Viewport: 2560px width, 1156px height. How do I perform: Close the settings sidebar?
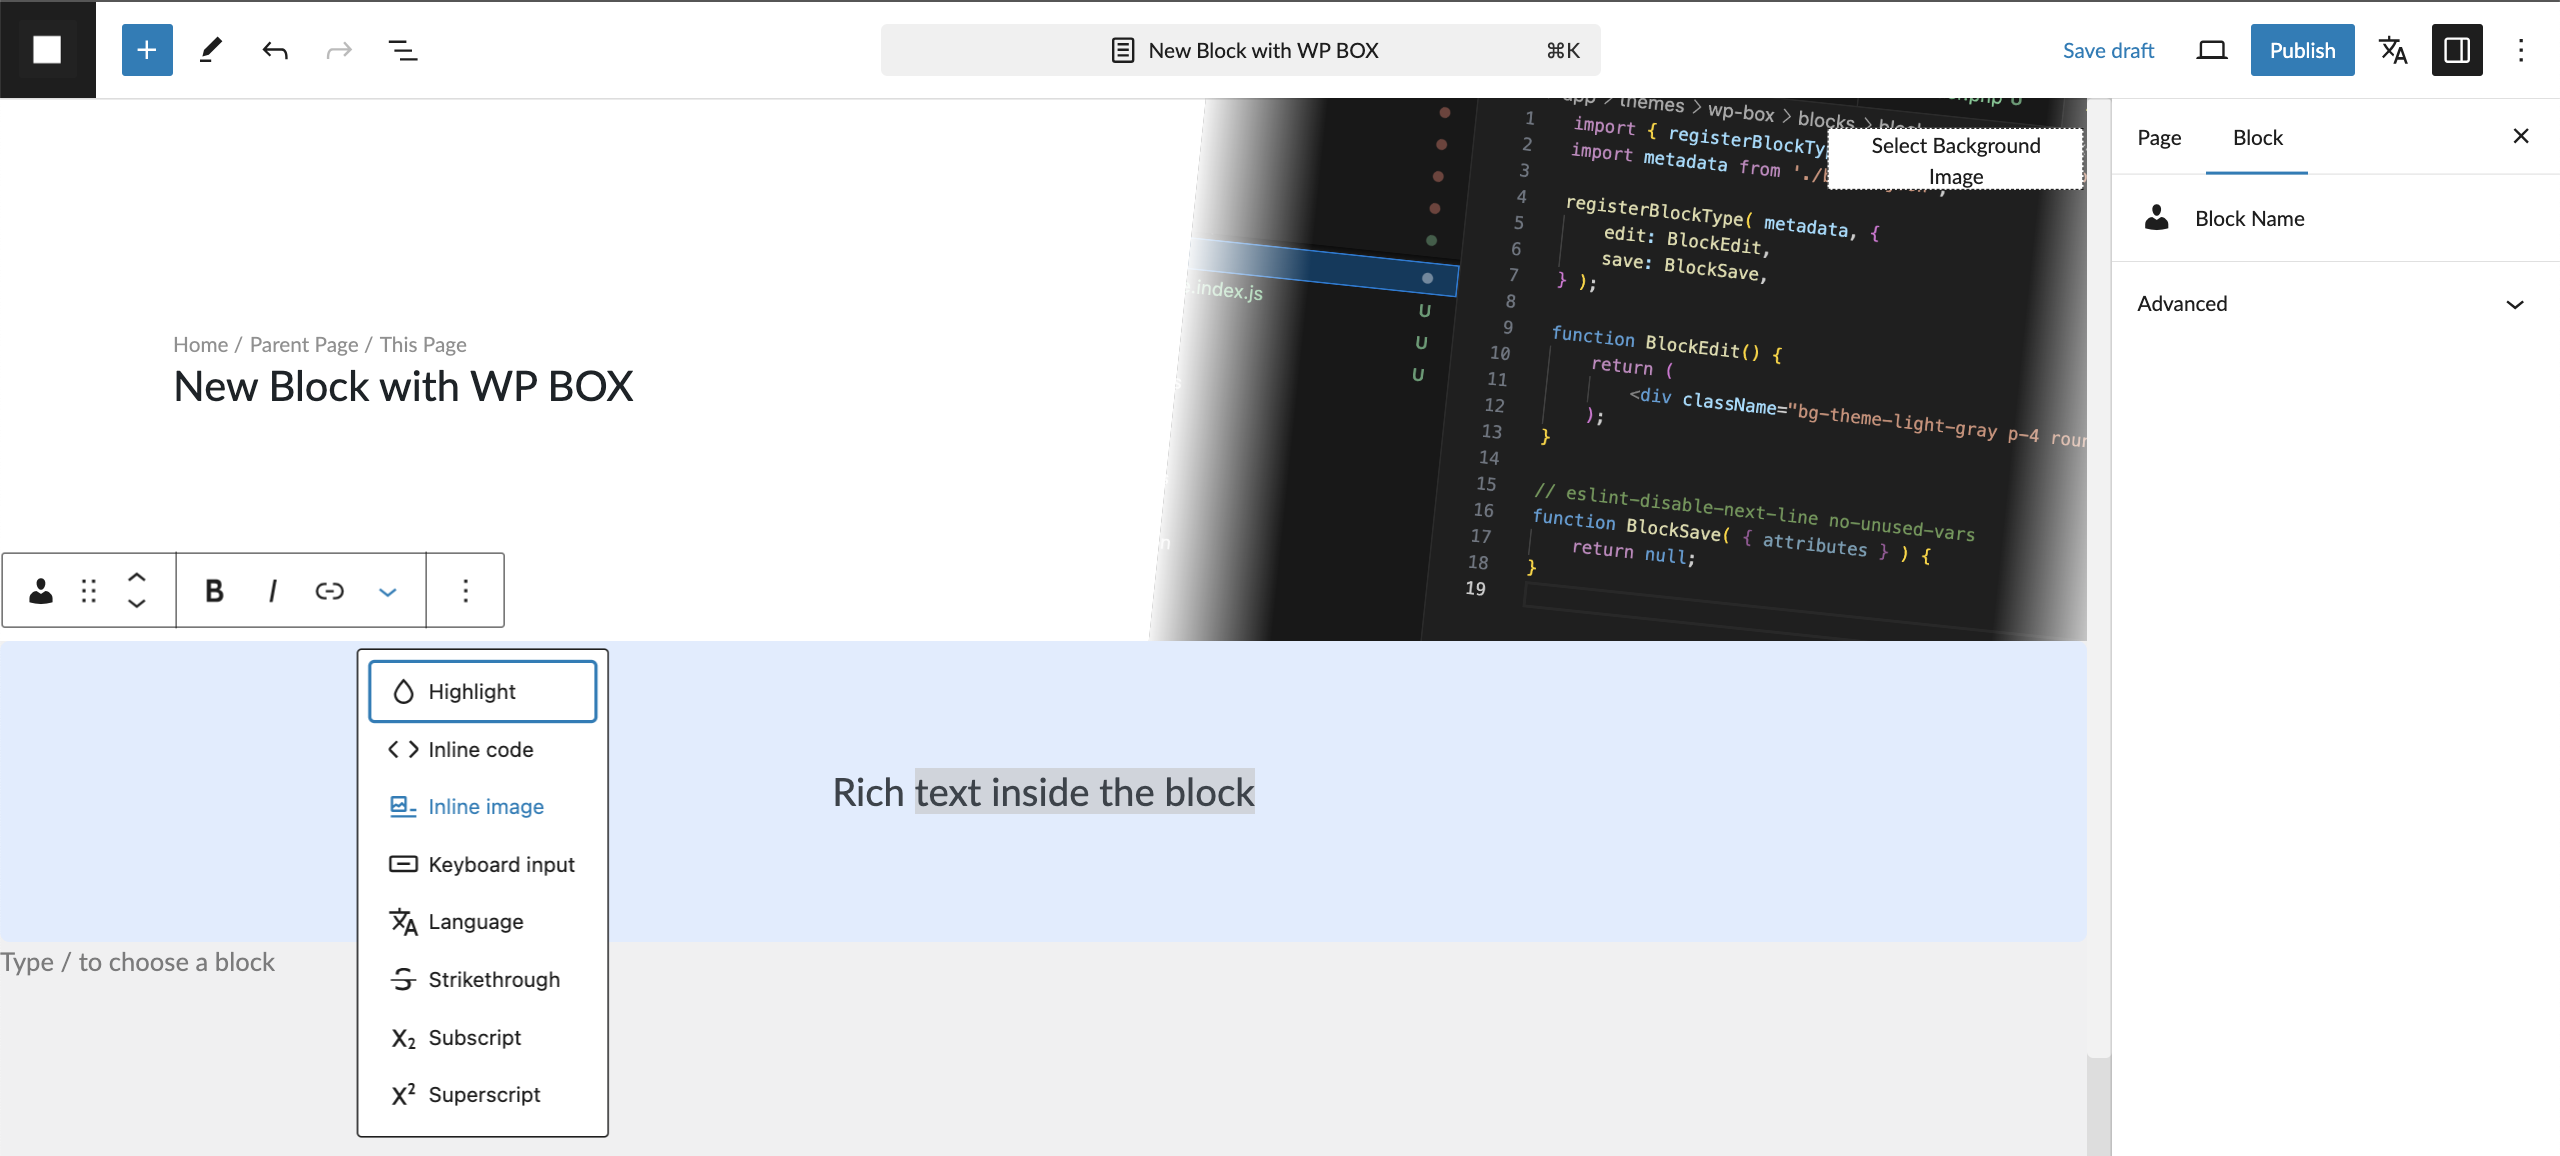(x=2521, y=136)
